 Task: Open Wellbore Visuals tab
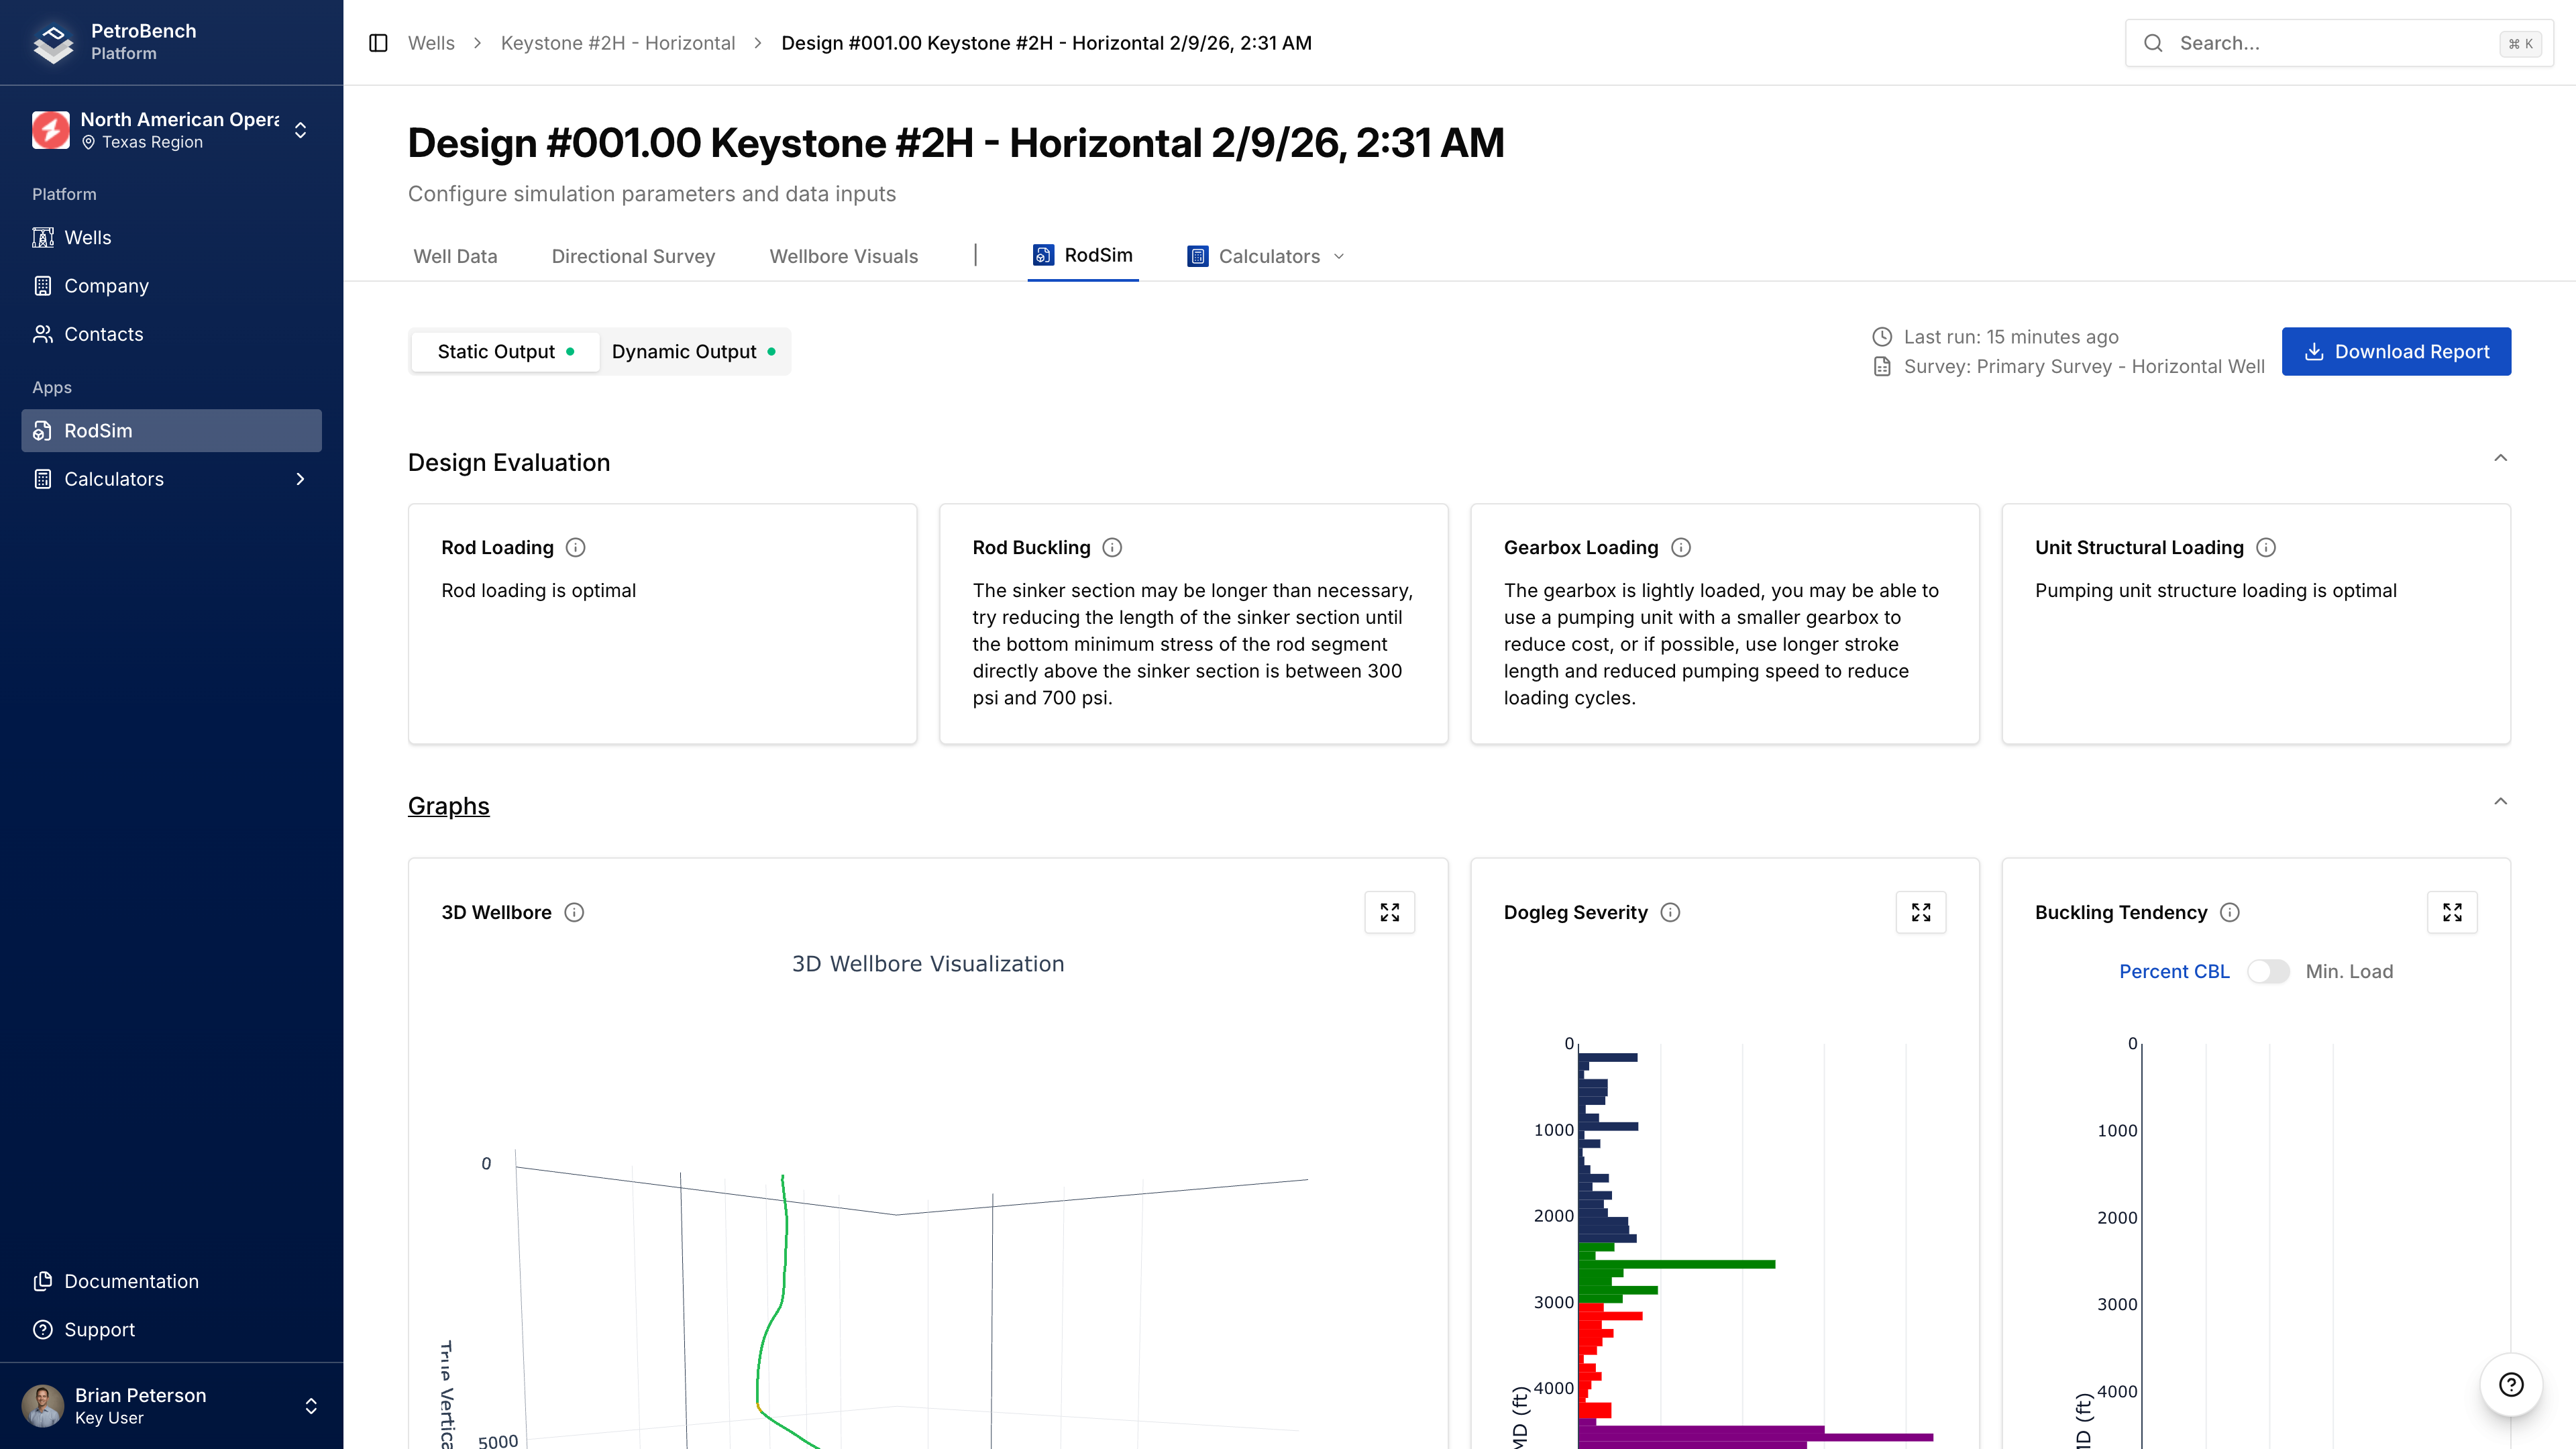pyautogui.click(x=843, y=256)
